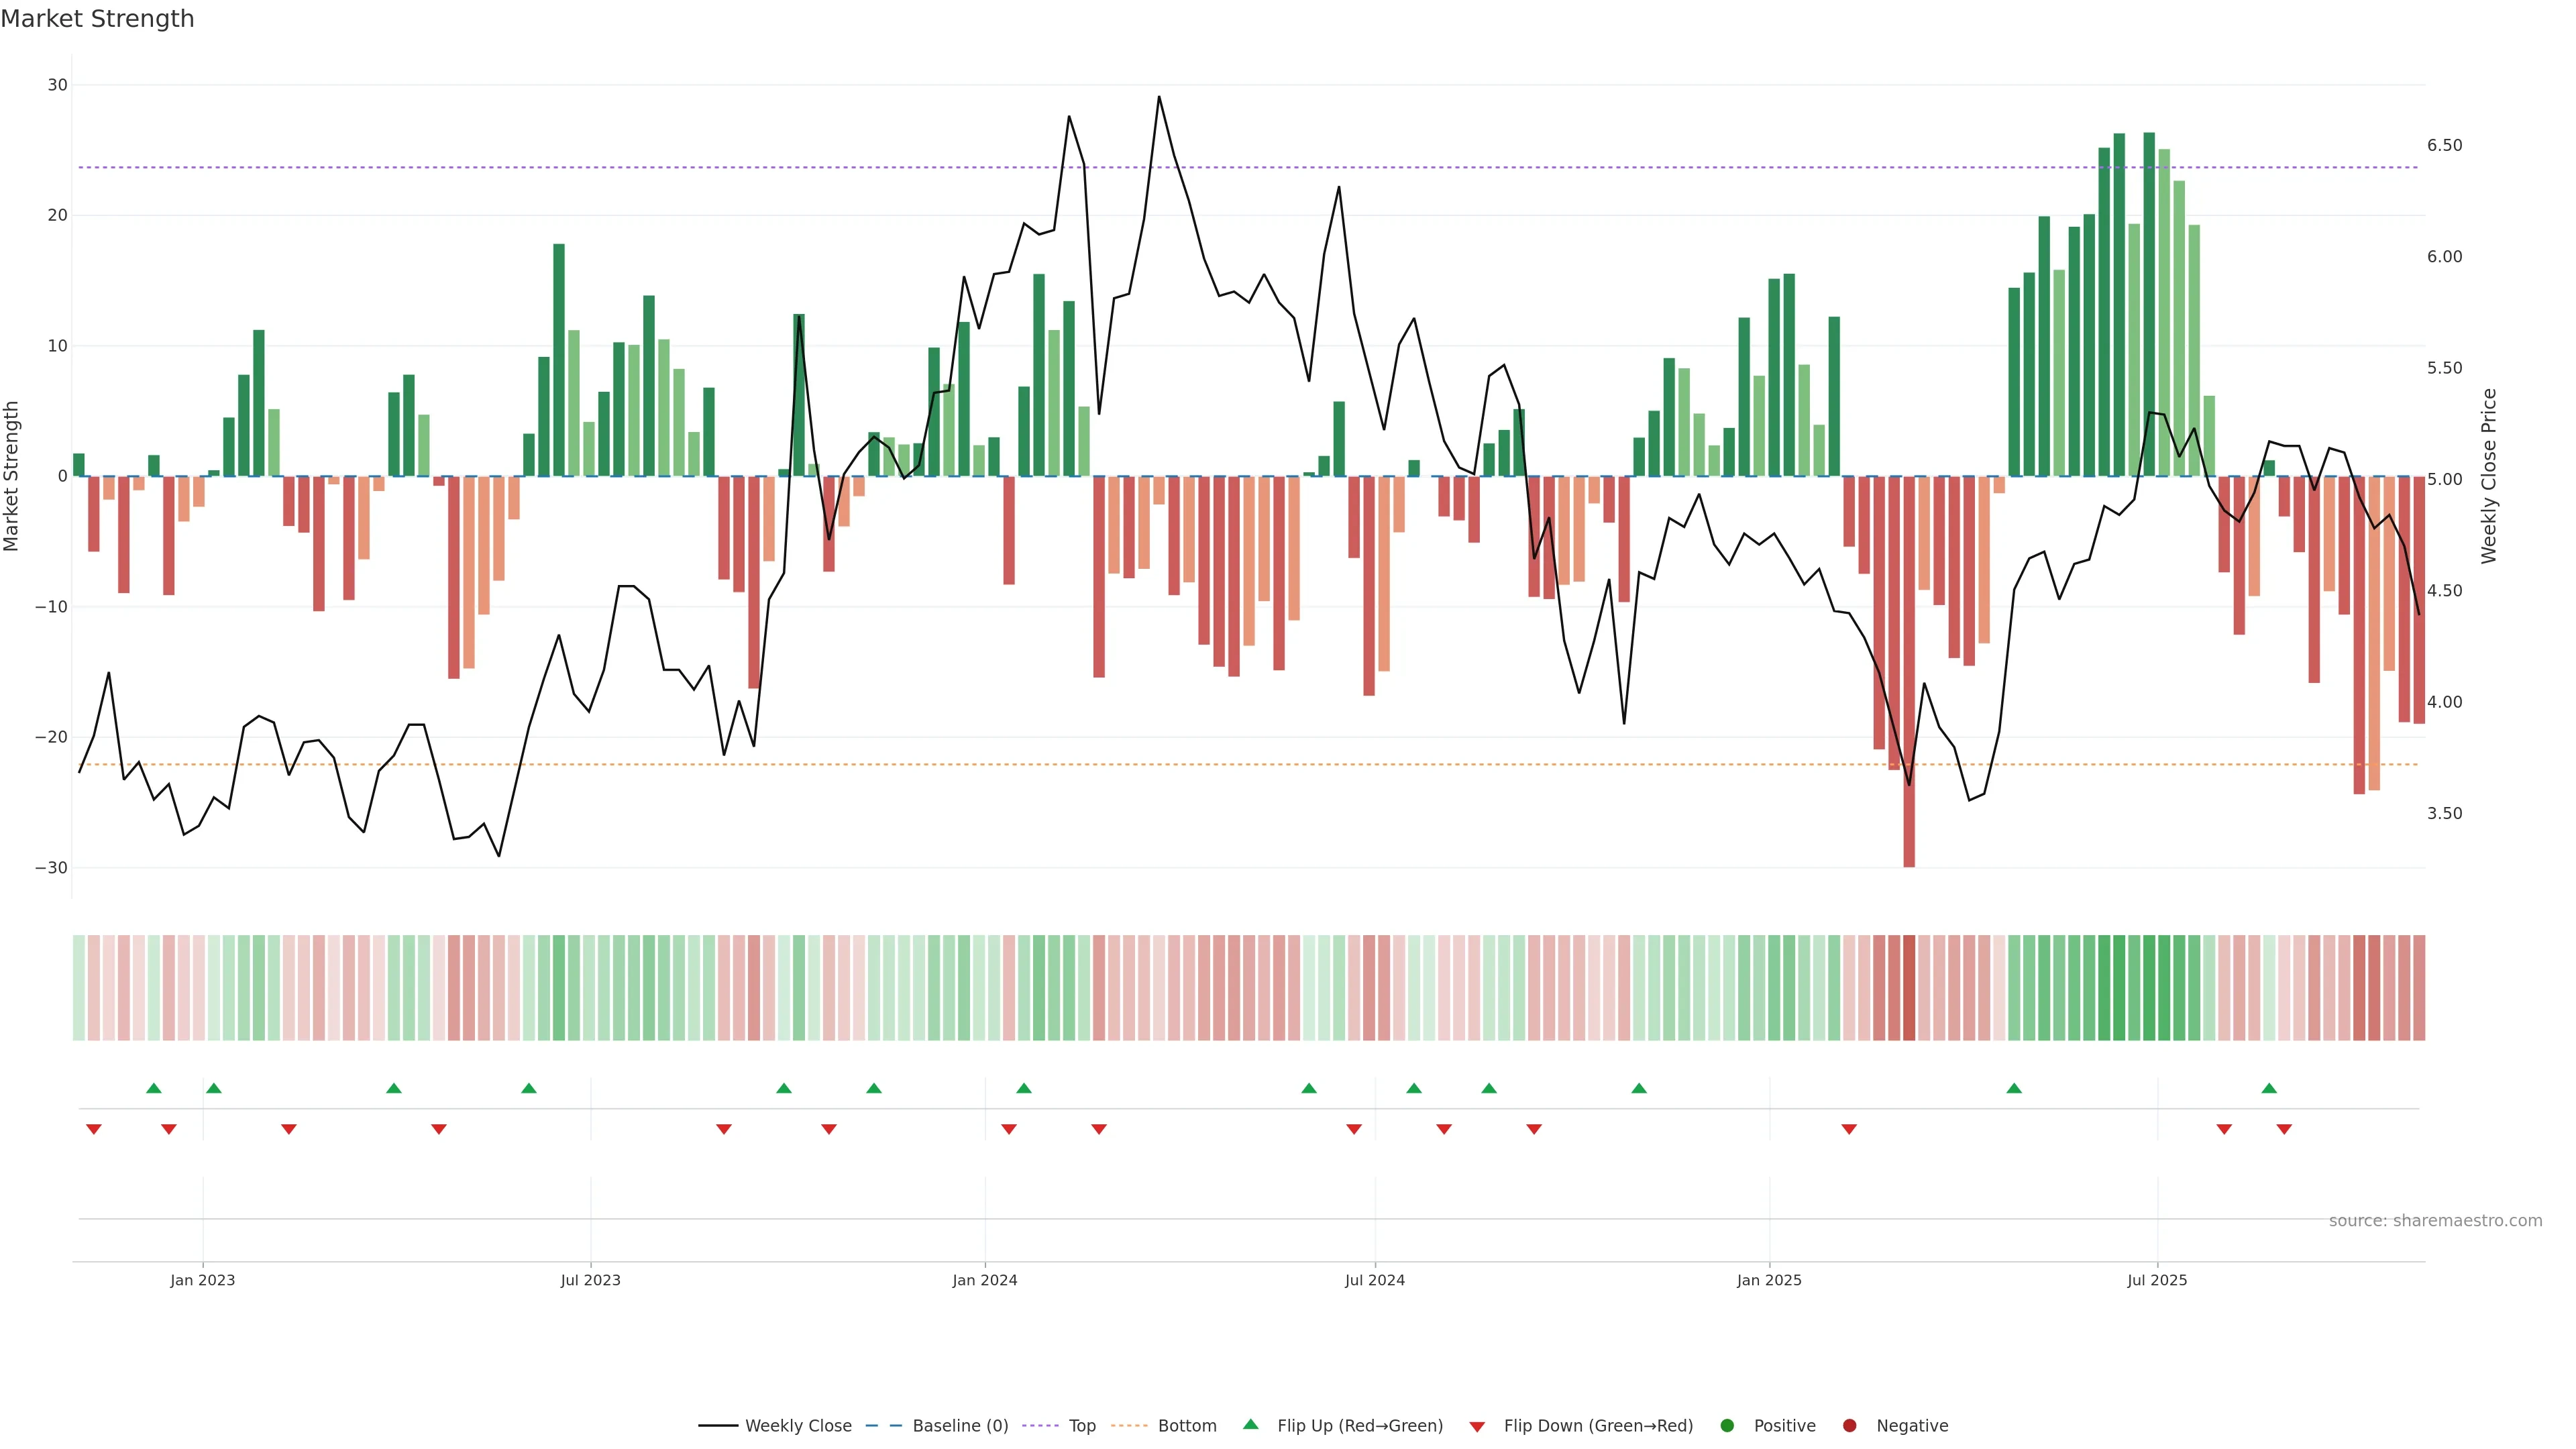2576x1449 pixels.
Task: Click the rightmost red Flip Down marker
Action: (x=2284, y=1129)
